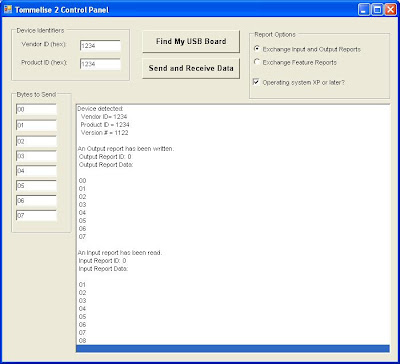Screen dimensions: 400x364
Task: Click the Product ID hex input field
Action: 100,64
